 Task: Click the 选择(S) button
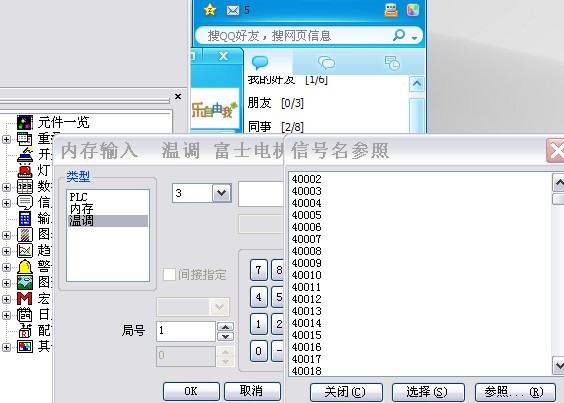(x=428, y=392)
